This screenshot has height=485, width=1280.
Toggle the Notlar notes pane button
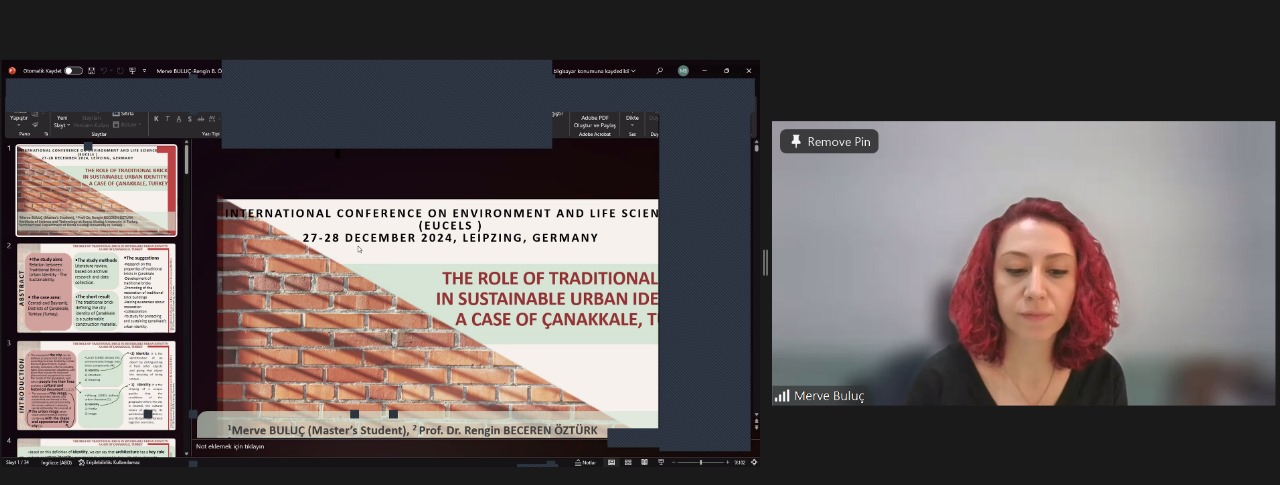click(586, 462)
